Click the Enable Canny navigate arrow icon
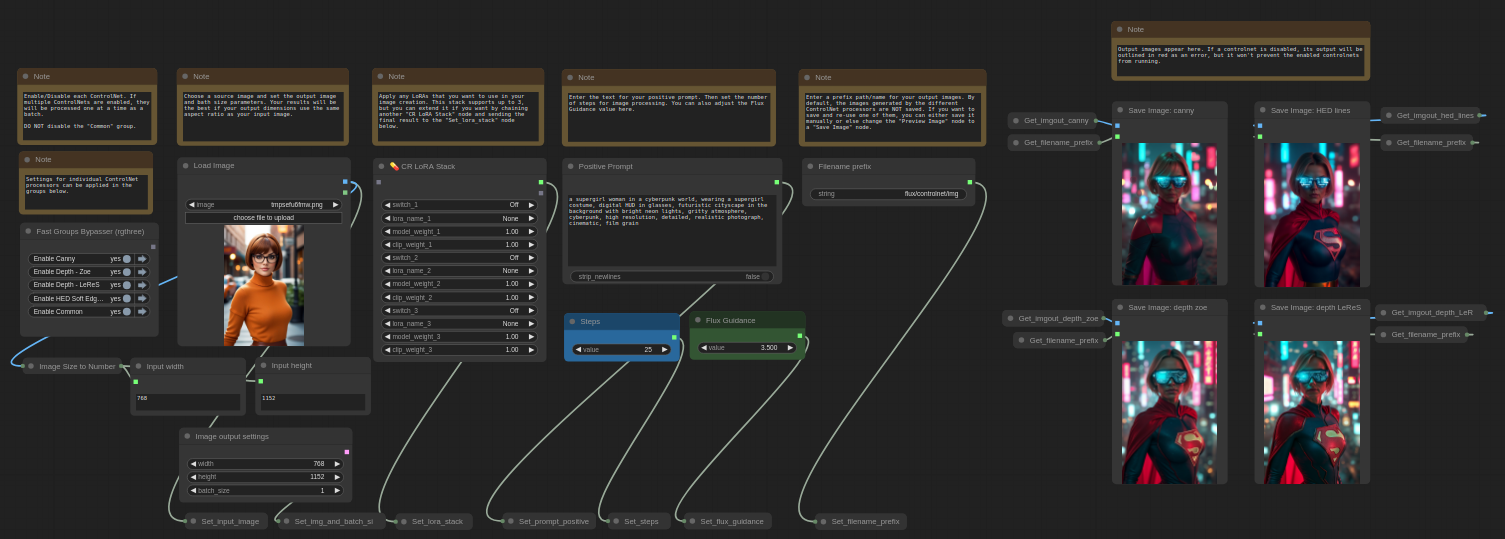Image resolution: width=1505 pixels, height=539 pixels. point(142,259)
